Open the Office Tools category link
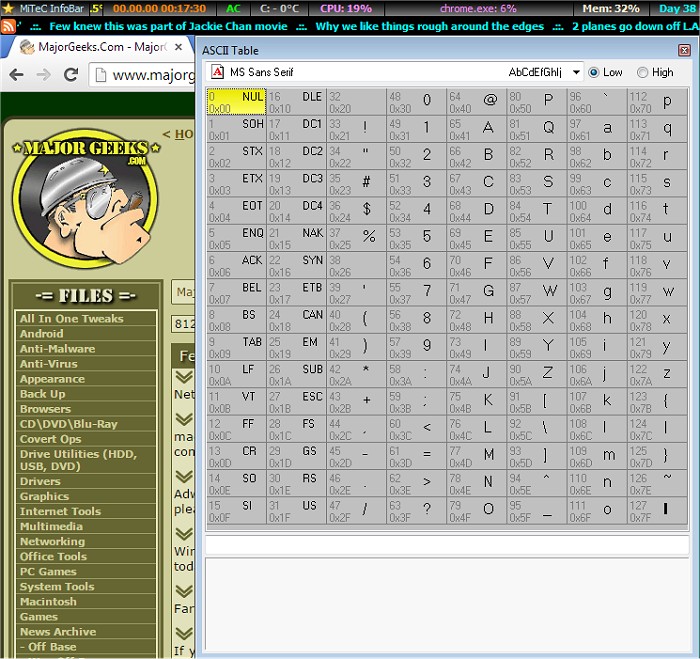This screenshot has height=659, width=700. [x=54, y=557]
